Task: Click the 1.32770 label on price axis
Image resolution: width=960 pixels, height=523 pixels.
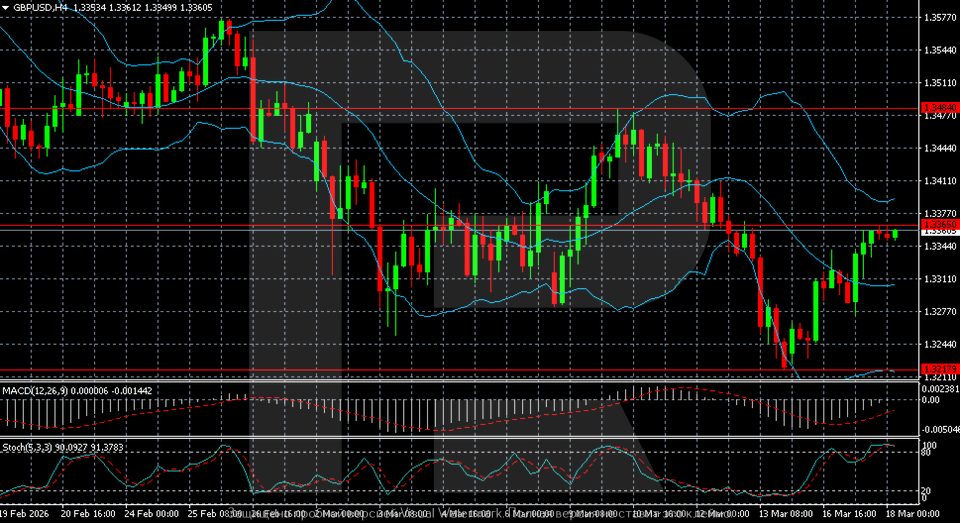Action: [940, 312]
